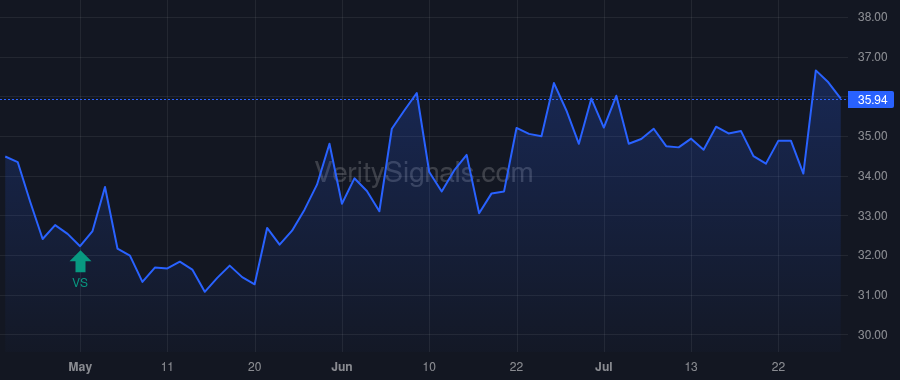
Task: Click the 30.00 price axis label
Action: [x=872, y=335]
